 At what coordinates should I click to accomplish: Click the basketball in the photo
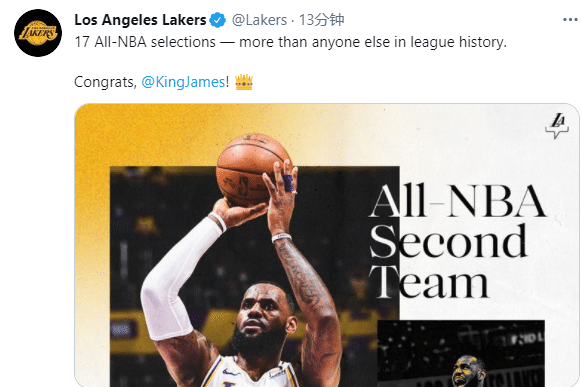(x=252, y=169)
